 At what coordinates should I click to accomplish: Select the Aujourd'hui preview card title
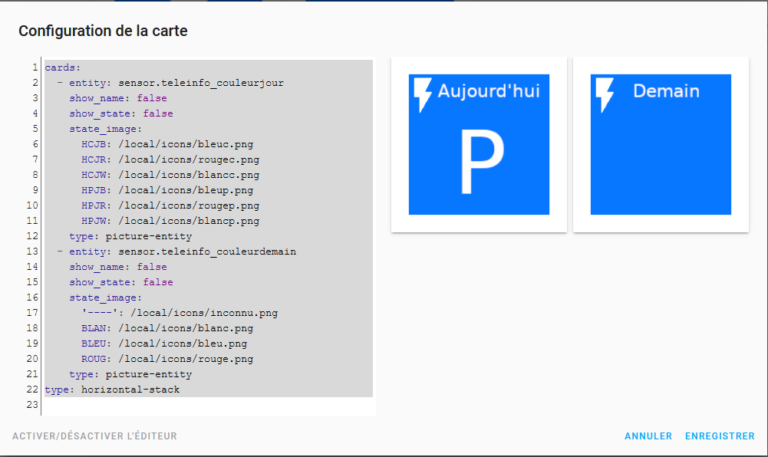[x=489, y=91]
